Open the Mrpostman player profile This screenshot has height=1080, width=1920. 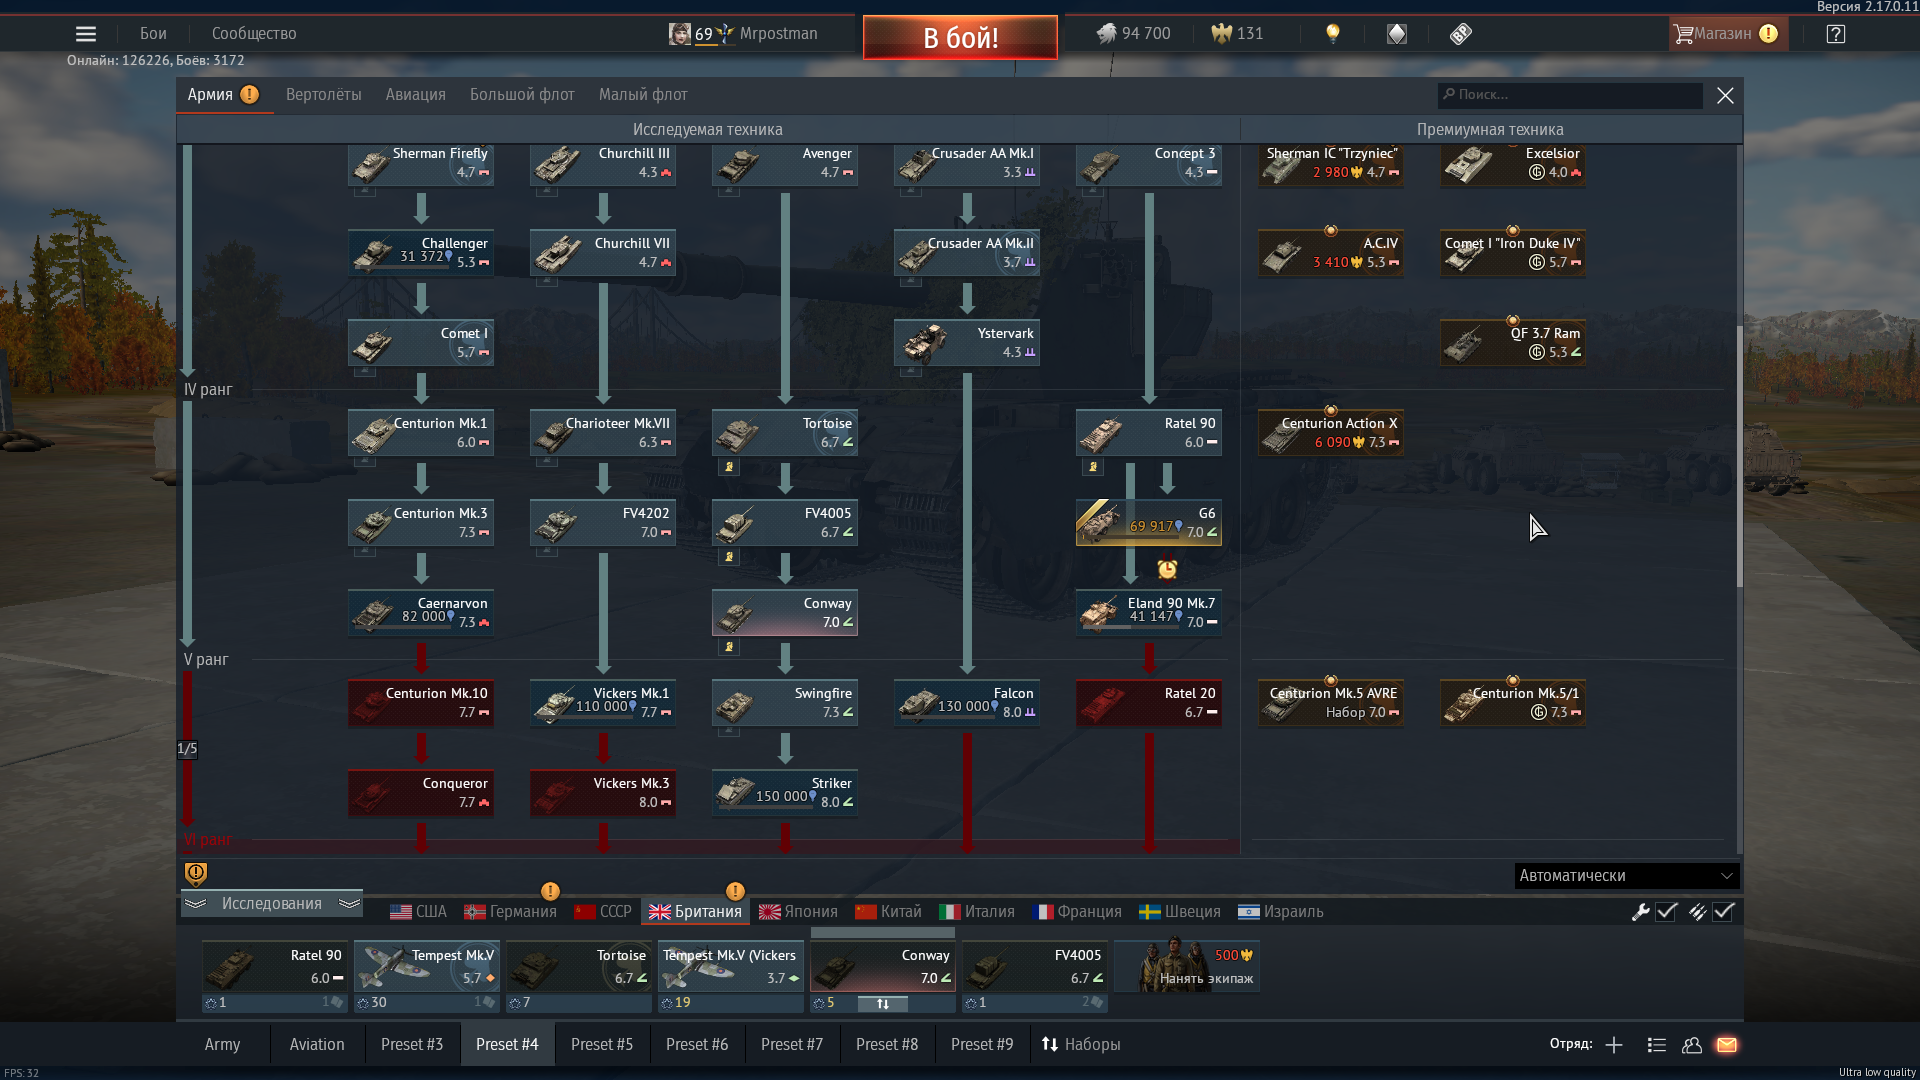click(x=743, y=34)
